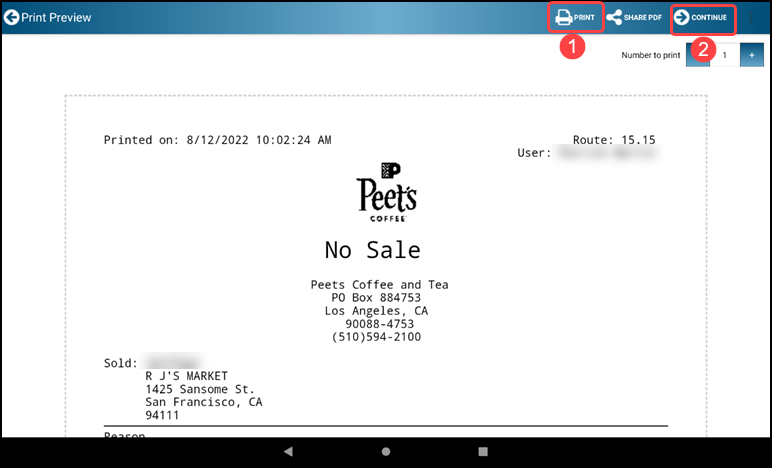Click the 'Number to print' label
The height and width of the screenshot is (468, 772).
click(x=650, y=55)
